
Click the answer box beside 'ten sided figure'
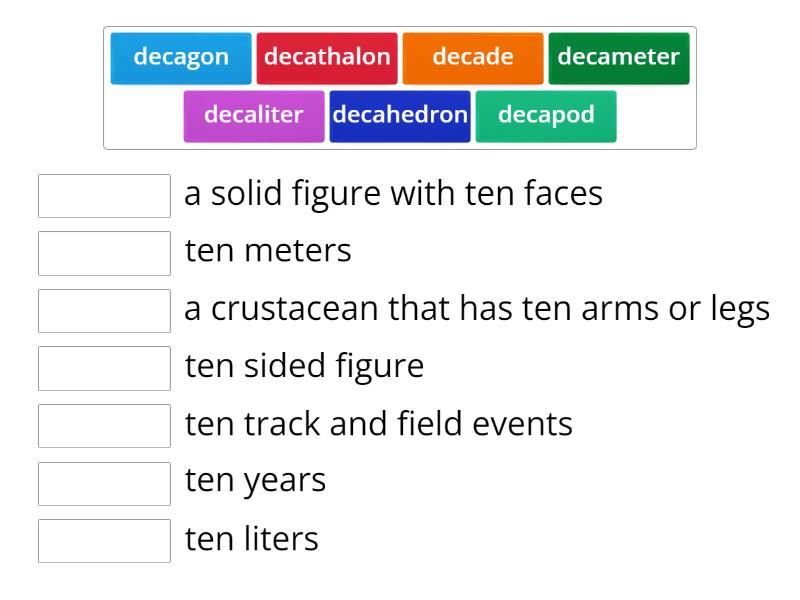[104, 369]
